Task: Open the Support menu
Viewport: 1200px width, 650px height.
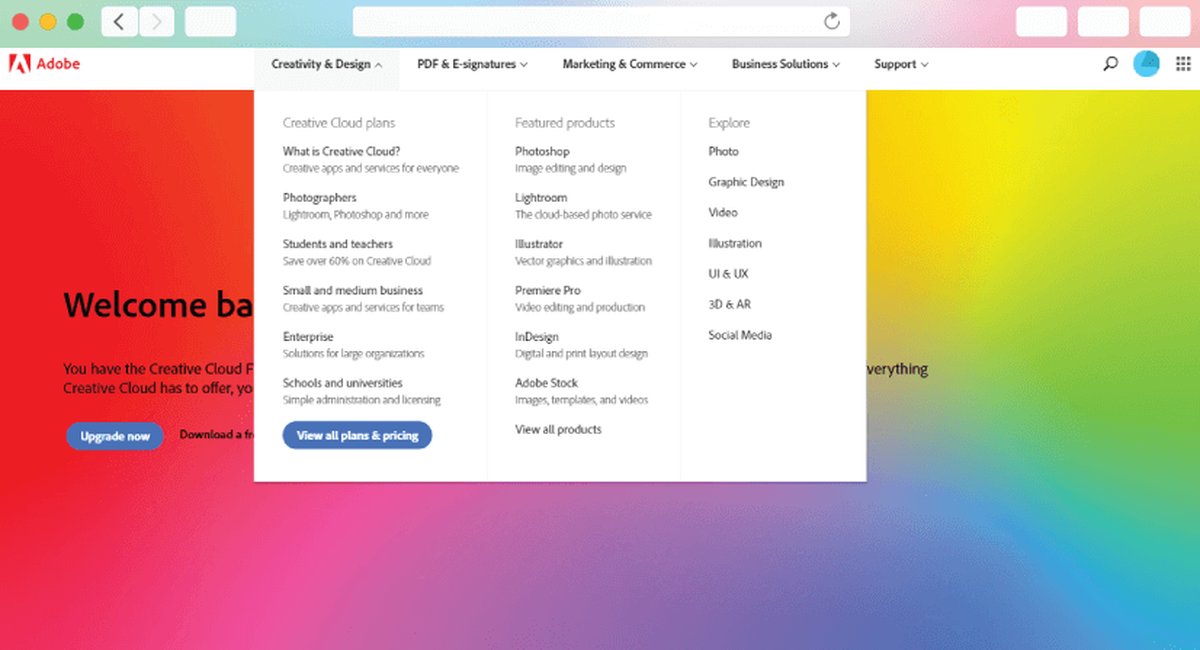Action: [900, 64]
